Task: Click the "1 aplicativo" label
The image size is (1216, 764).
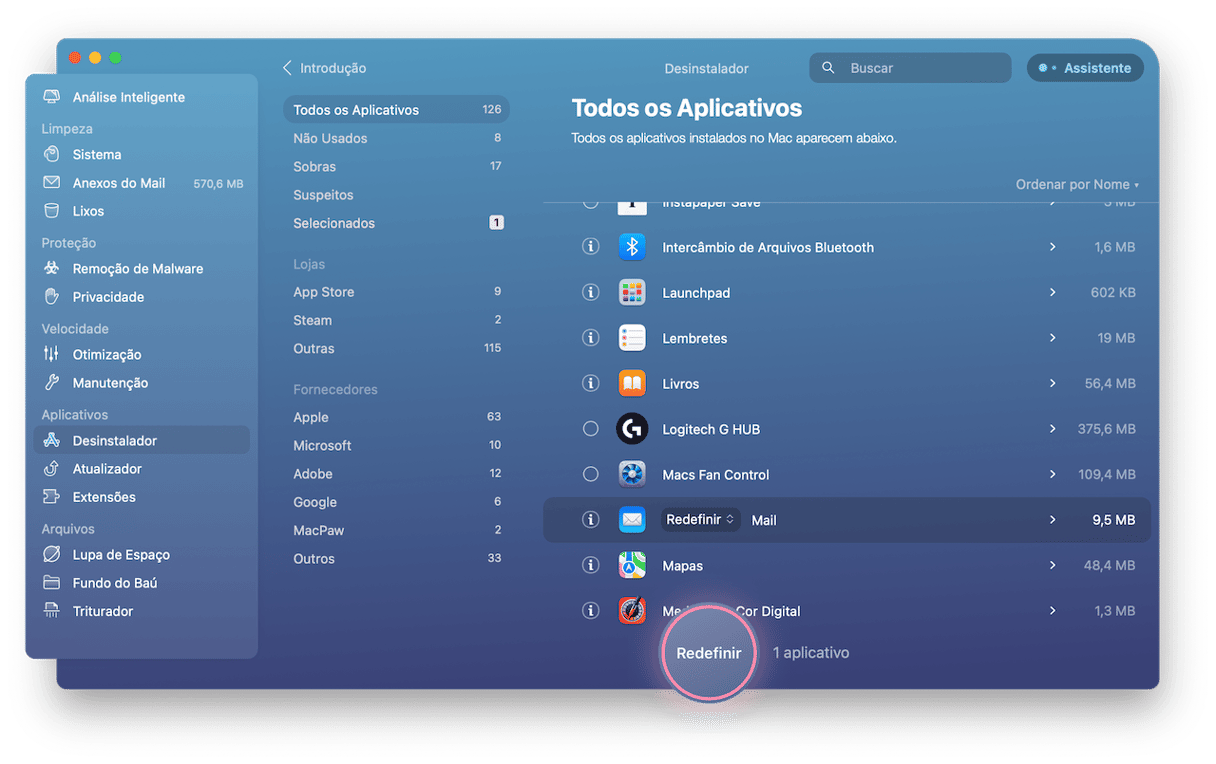Action: point(811,653)
